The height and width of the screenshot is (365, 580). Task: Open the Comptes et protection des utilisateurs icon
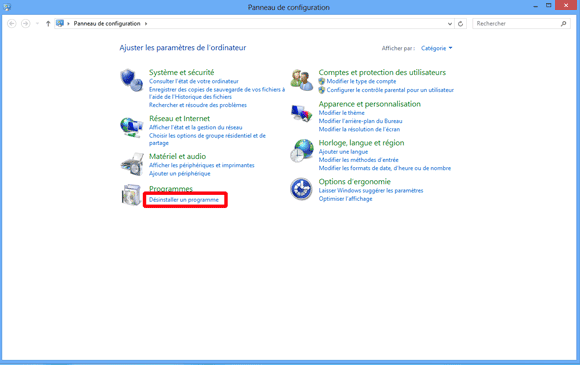click(302, 80)
